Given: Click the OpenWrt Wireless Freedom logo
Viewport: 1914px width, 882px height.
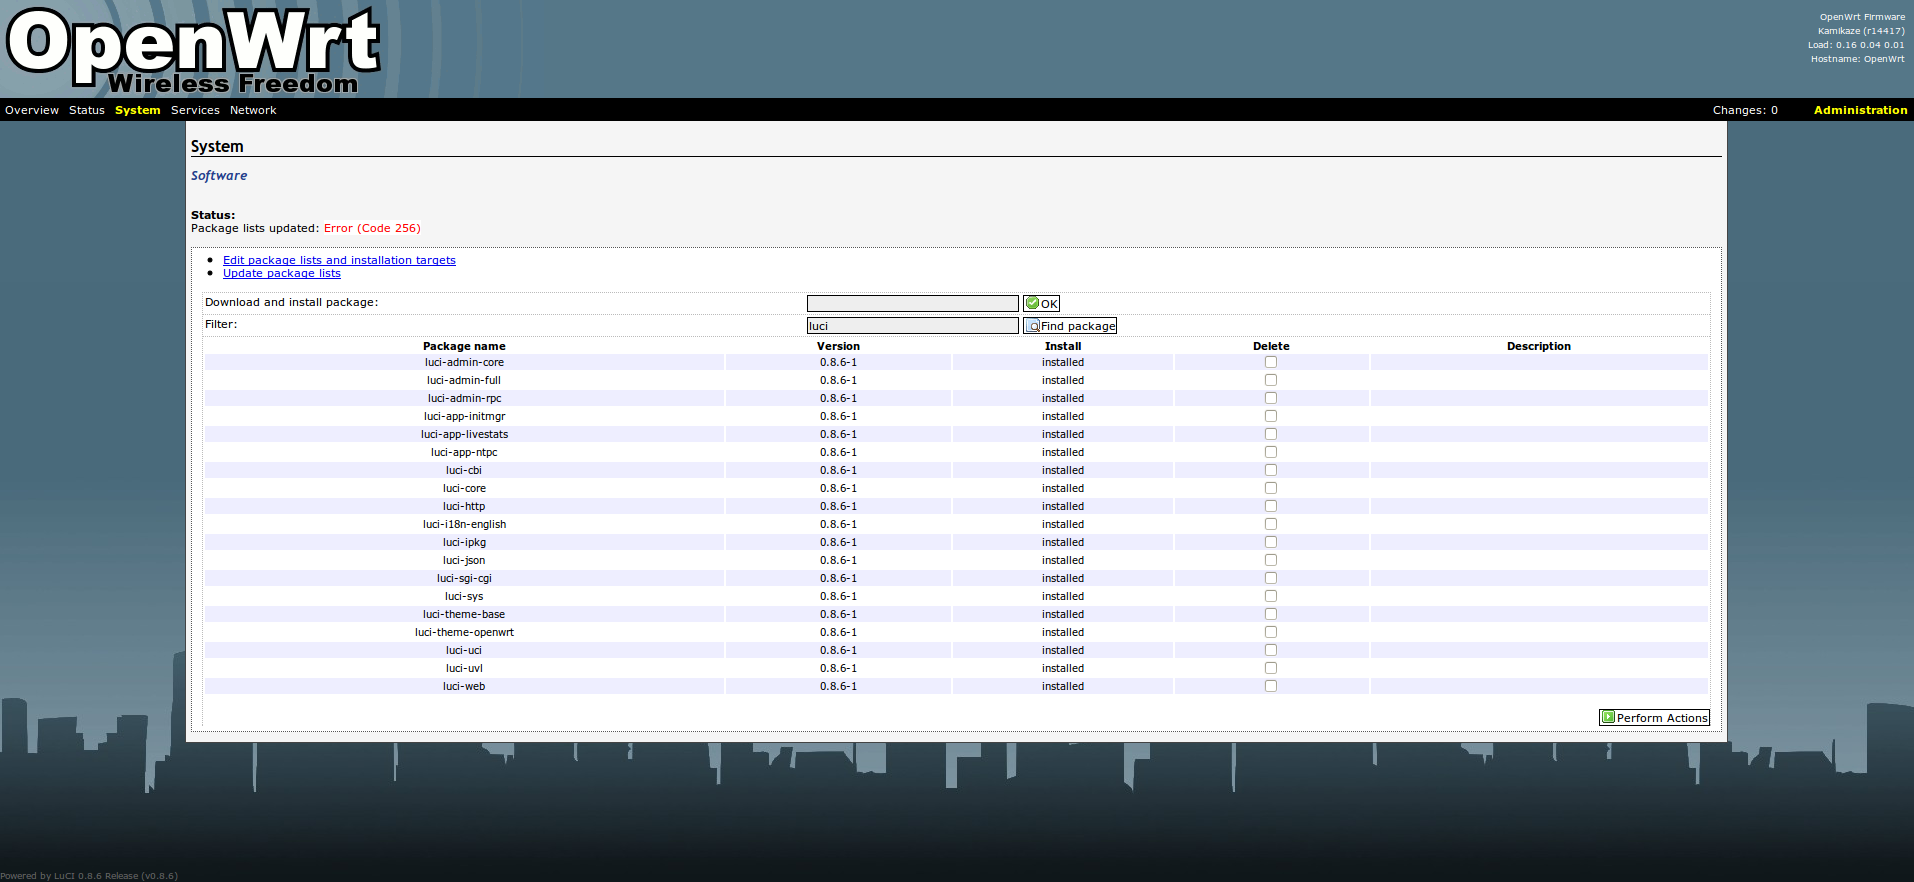Looking at the screenshot, I should click(193, 50).
